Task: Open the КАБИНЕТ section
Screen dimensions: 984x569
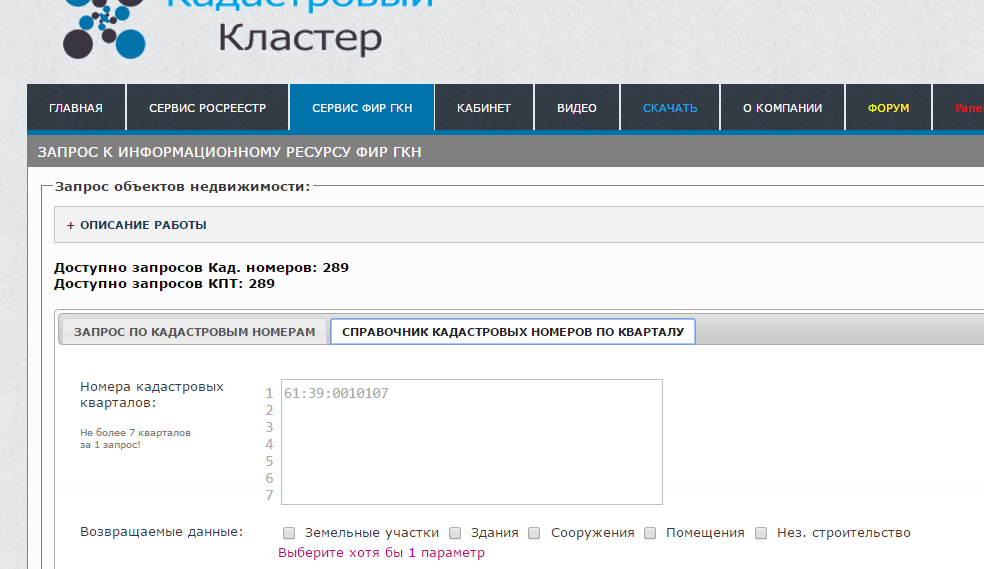Action: coord(484,108)
